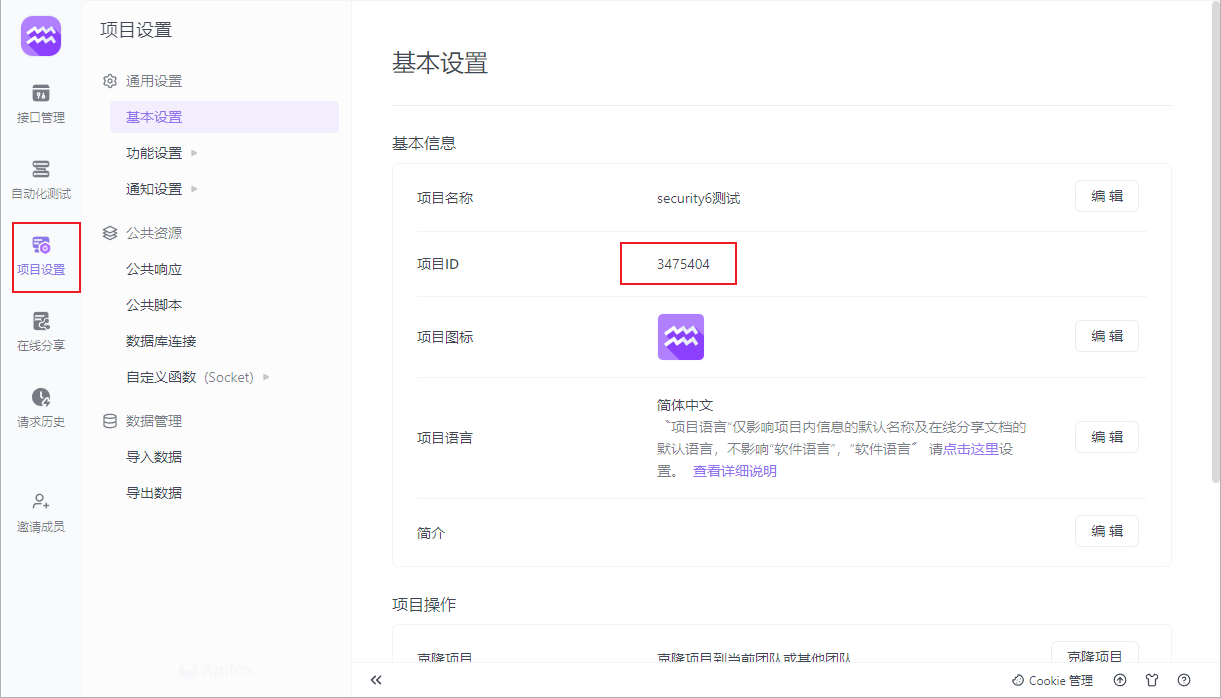Collapse the panel with the double-chevron icon
The width and height of the screenshot is (1221, 698).
[x=376, y=680]
